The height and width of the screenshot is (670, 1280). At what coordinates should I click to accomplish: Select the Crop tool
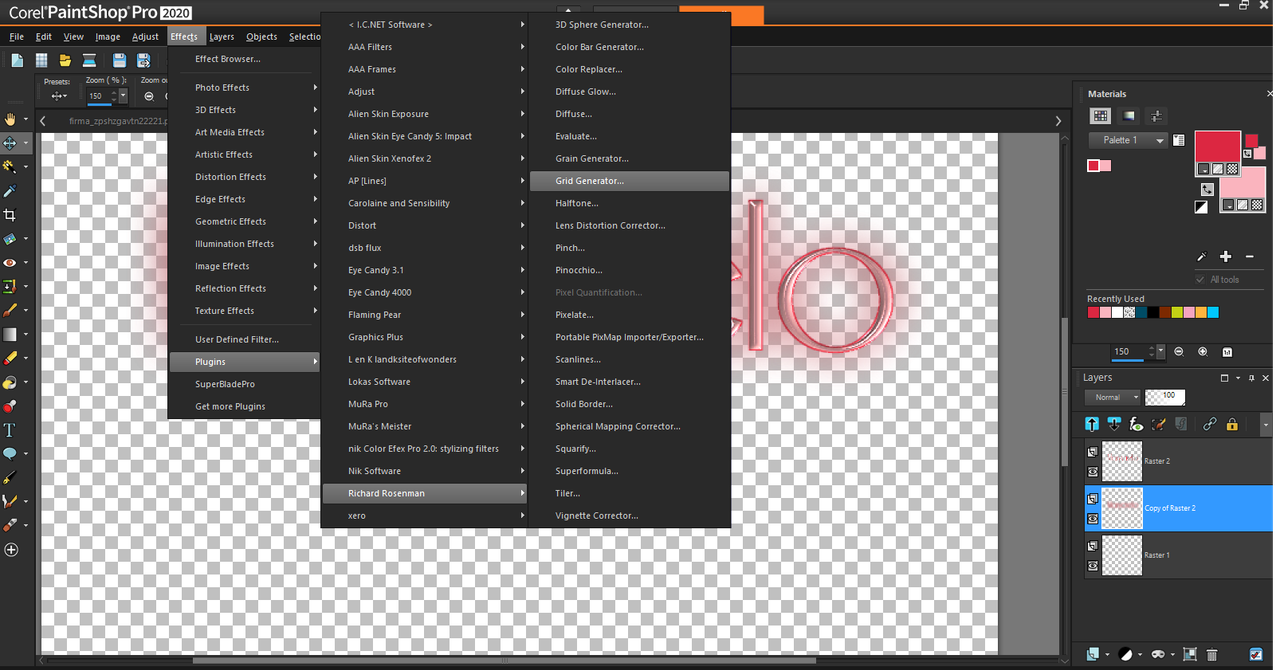(10, 215)
